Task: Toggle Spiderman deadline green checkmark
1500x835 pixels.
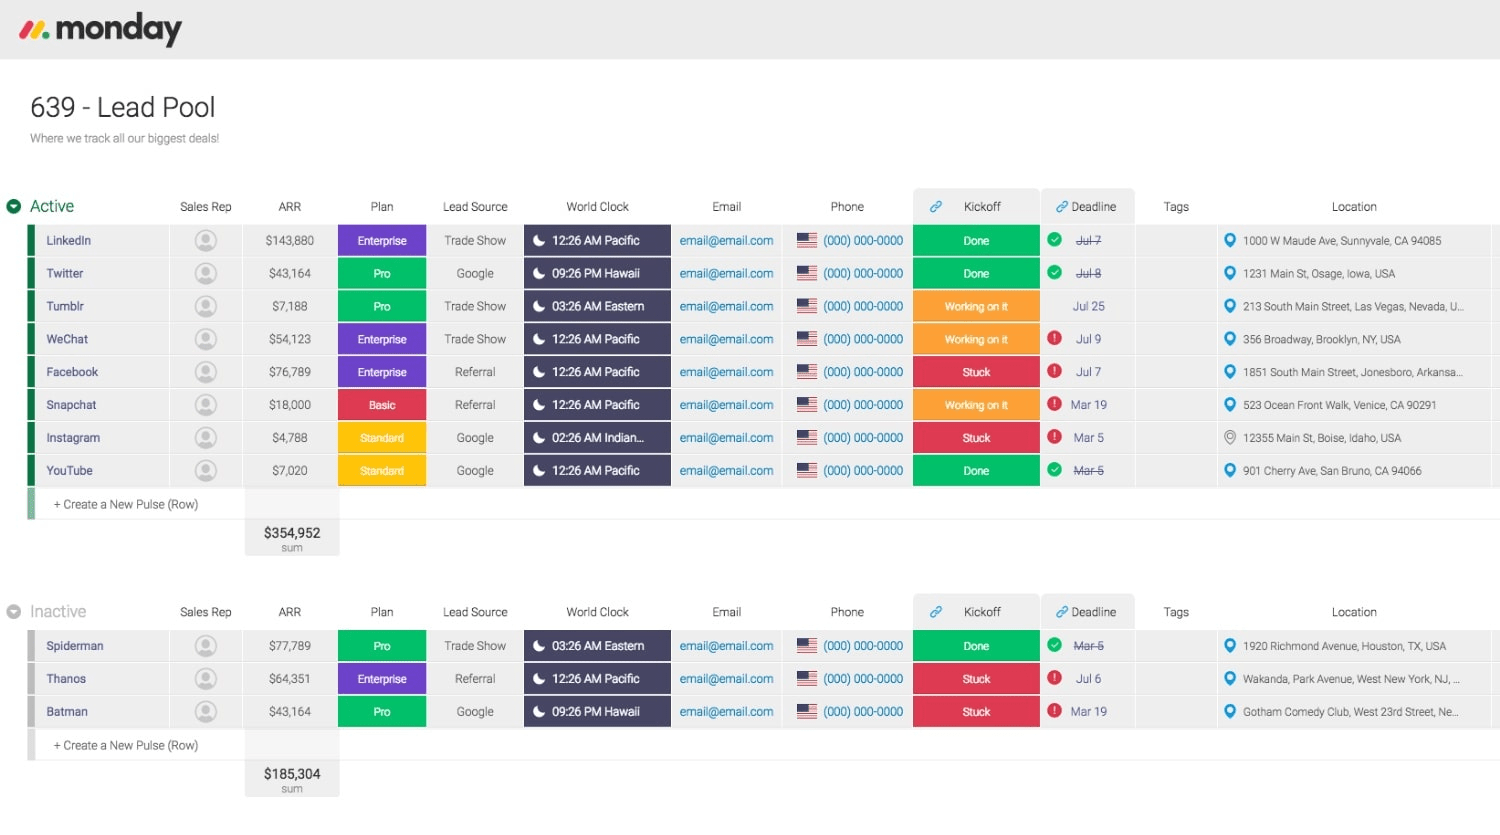Action: (x=1054, y=645)
